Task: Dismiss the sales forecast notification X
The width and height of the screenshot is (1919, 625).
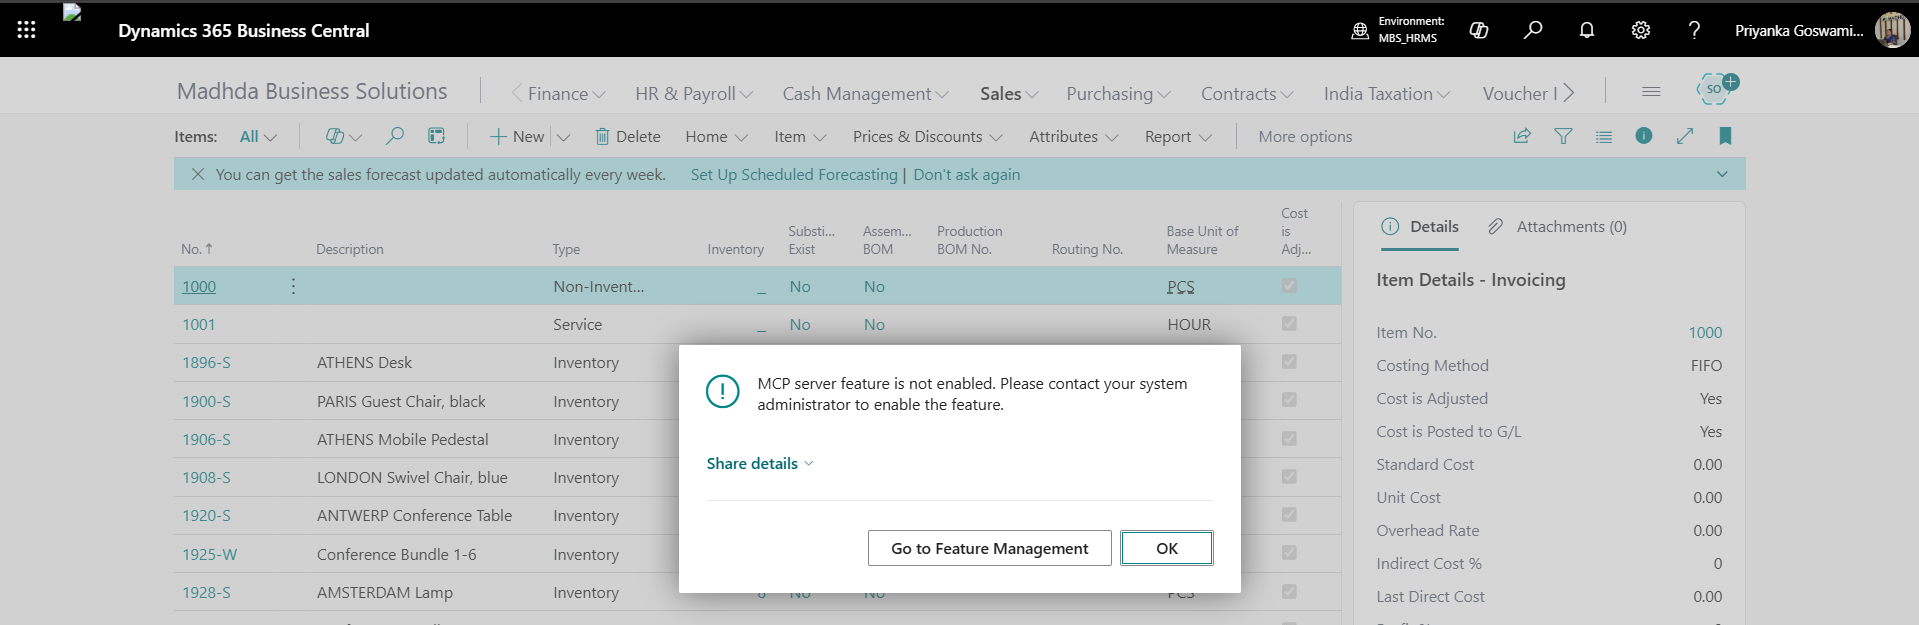Action: (x=198, y=174)
